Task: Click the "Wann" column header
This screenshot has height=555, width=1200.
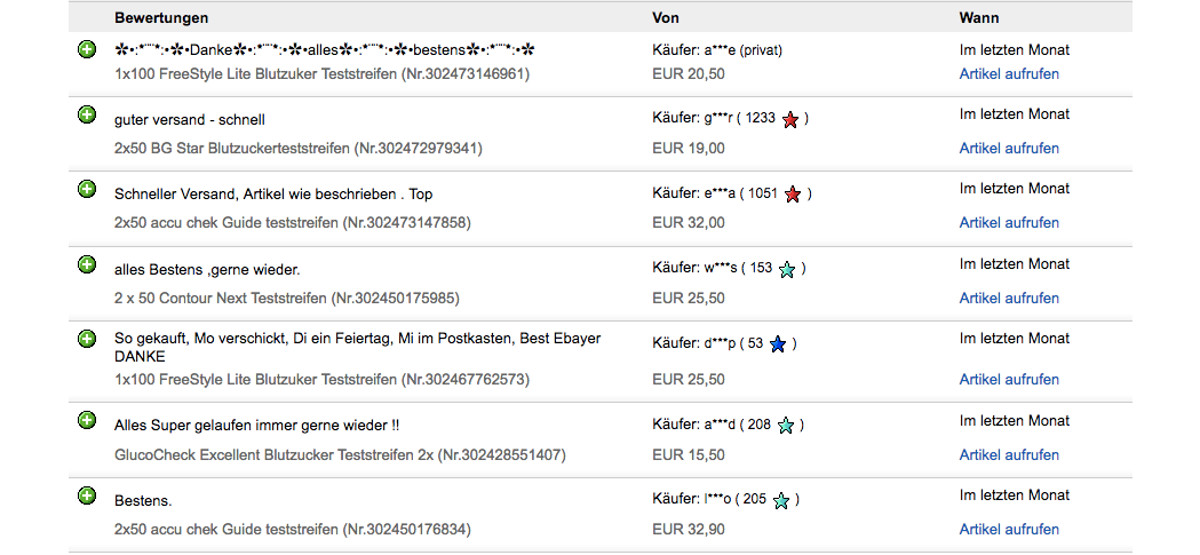Action: (979, 18)
